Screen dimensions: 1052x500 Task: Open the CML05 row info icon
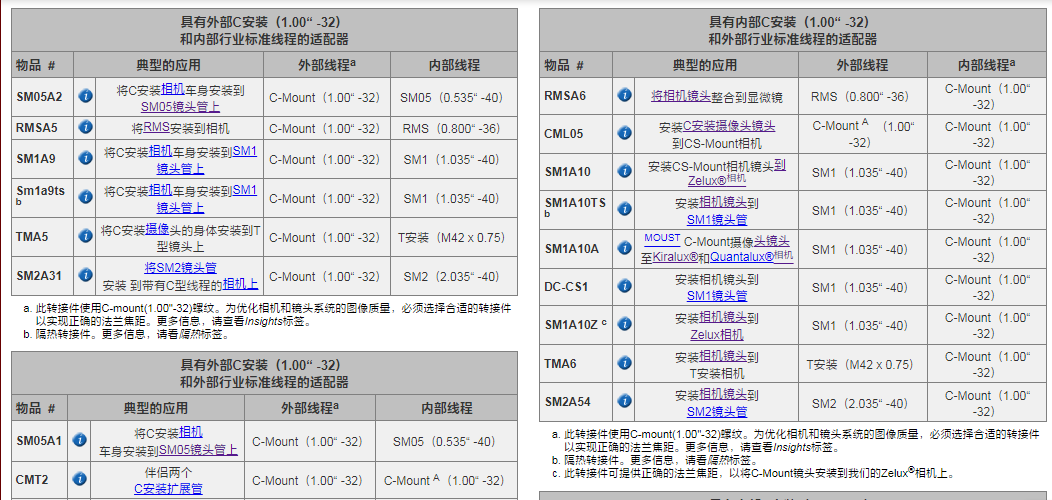pos(624,134)
